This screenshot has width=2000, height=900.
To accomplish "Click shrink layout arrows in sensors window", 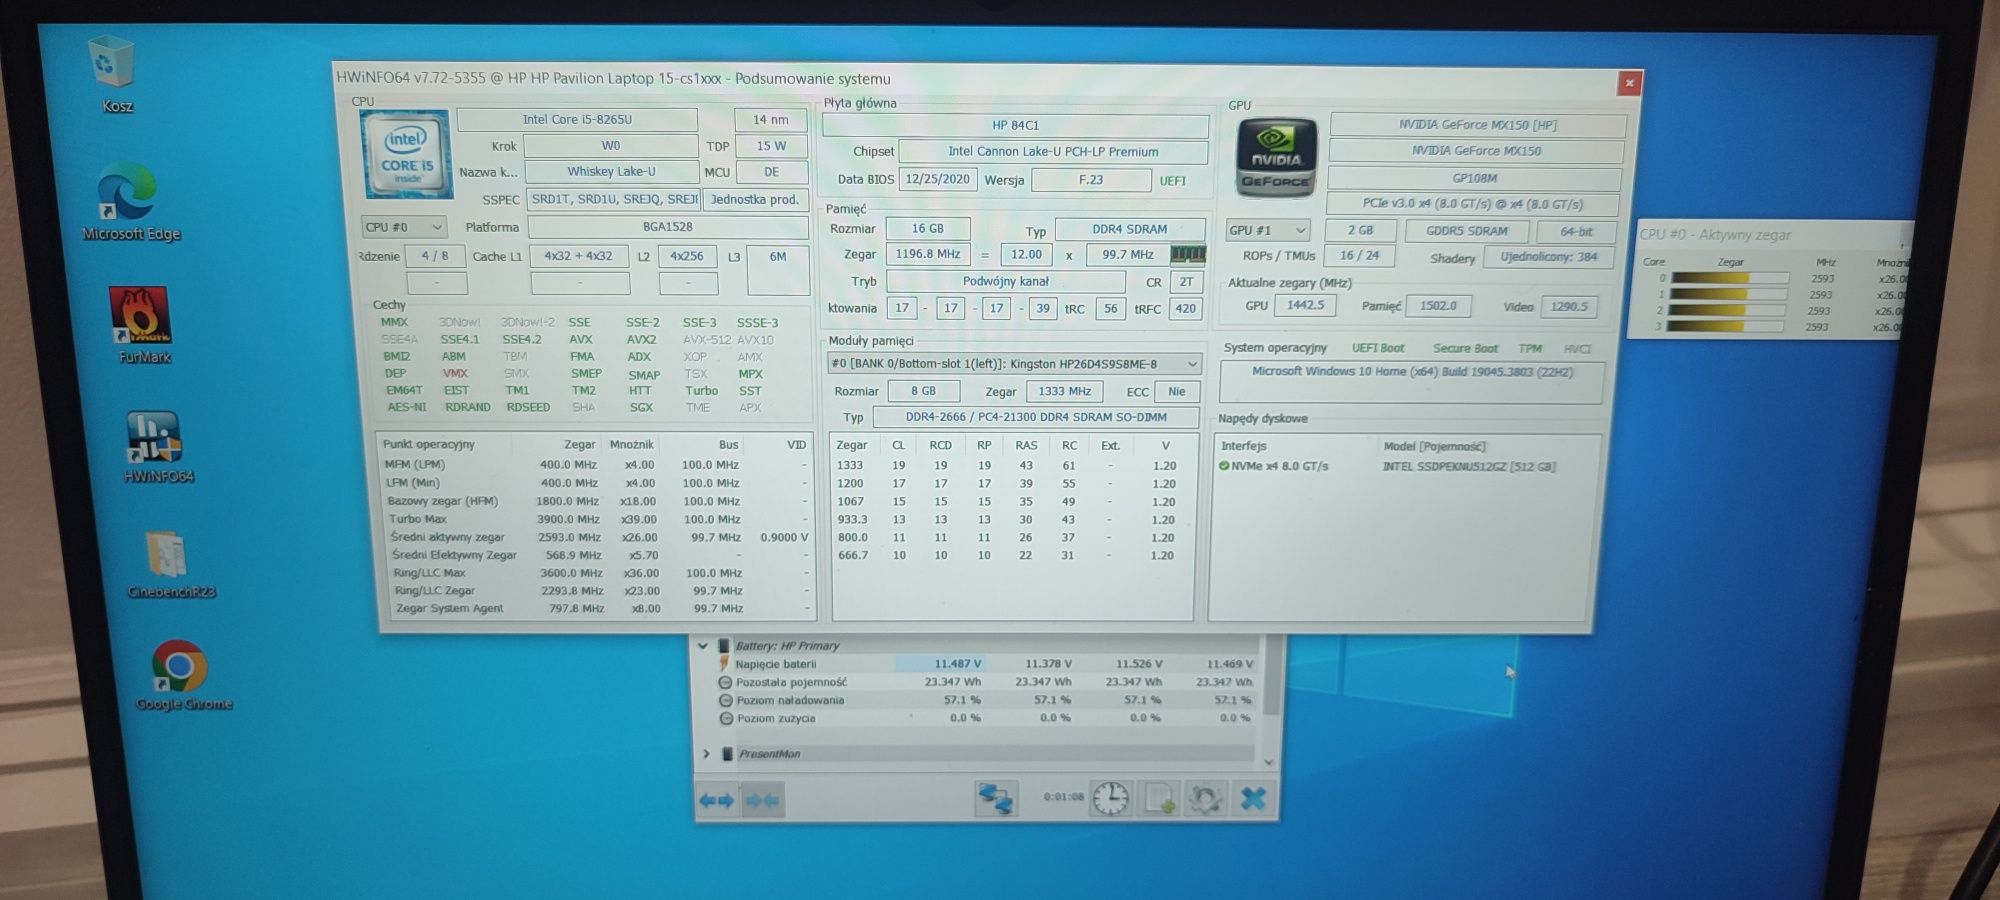I will click(x=762, y=800).
